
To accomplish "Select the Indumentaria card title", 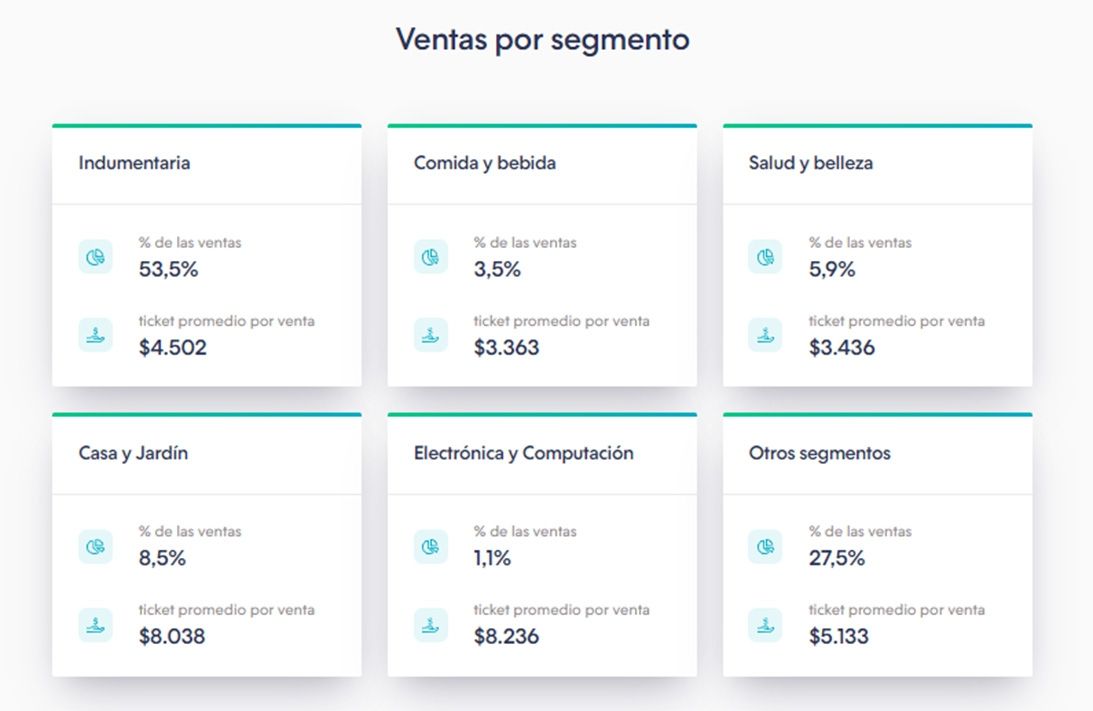I will (x=134, y=163).
